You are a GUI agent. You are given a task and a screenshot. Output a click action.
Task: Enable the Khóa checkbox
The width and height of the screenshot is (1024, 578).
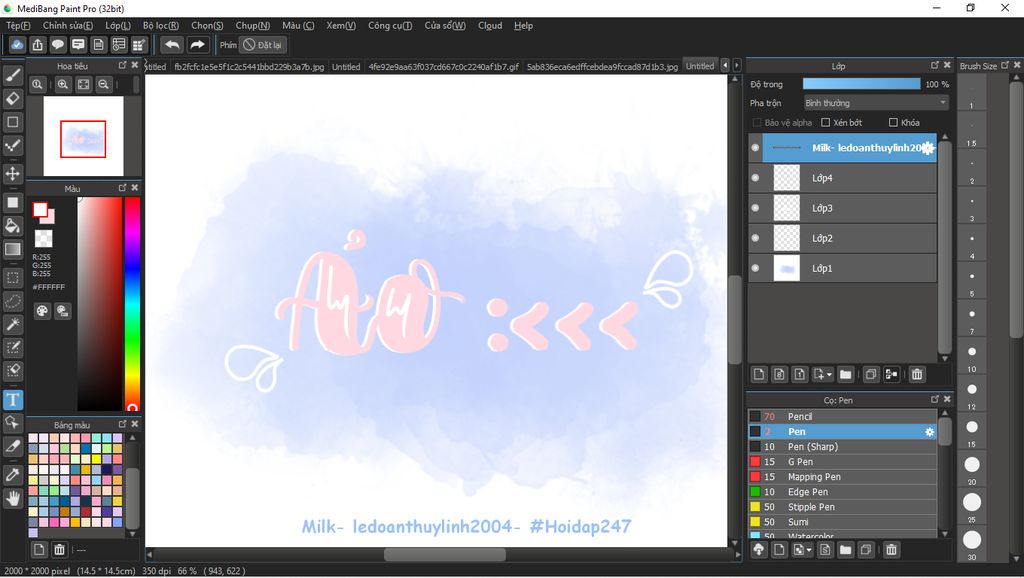pos(893,123)
